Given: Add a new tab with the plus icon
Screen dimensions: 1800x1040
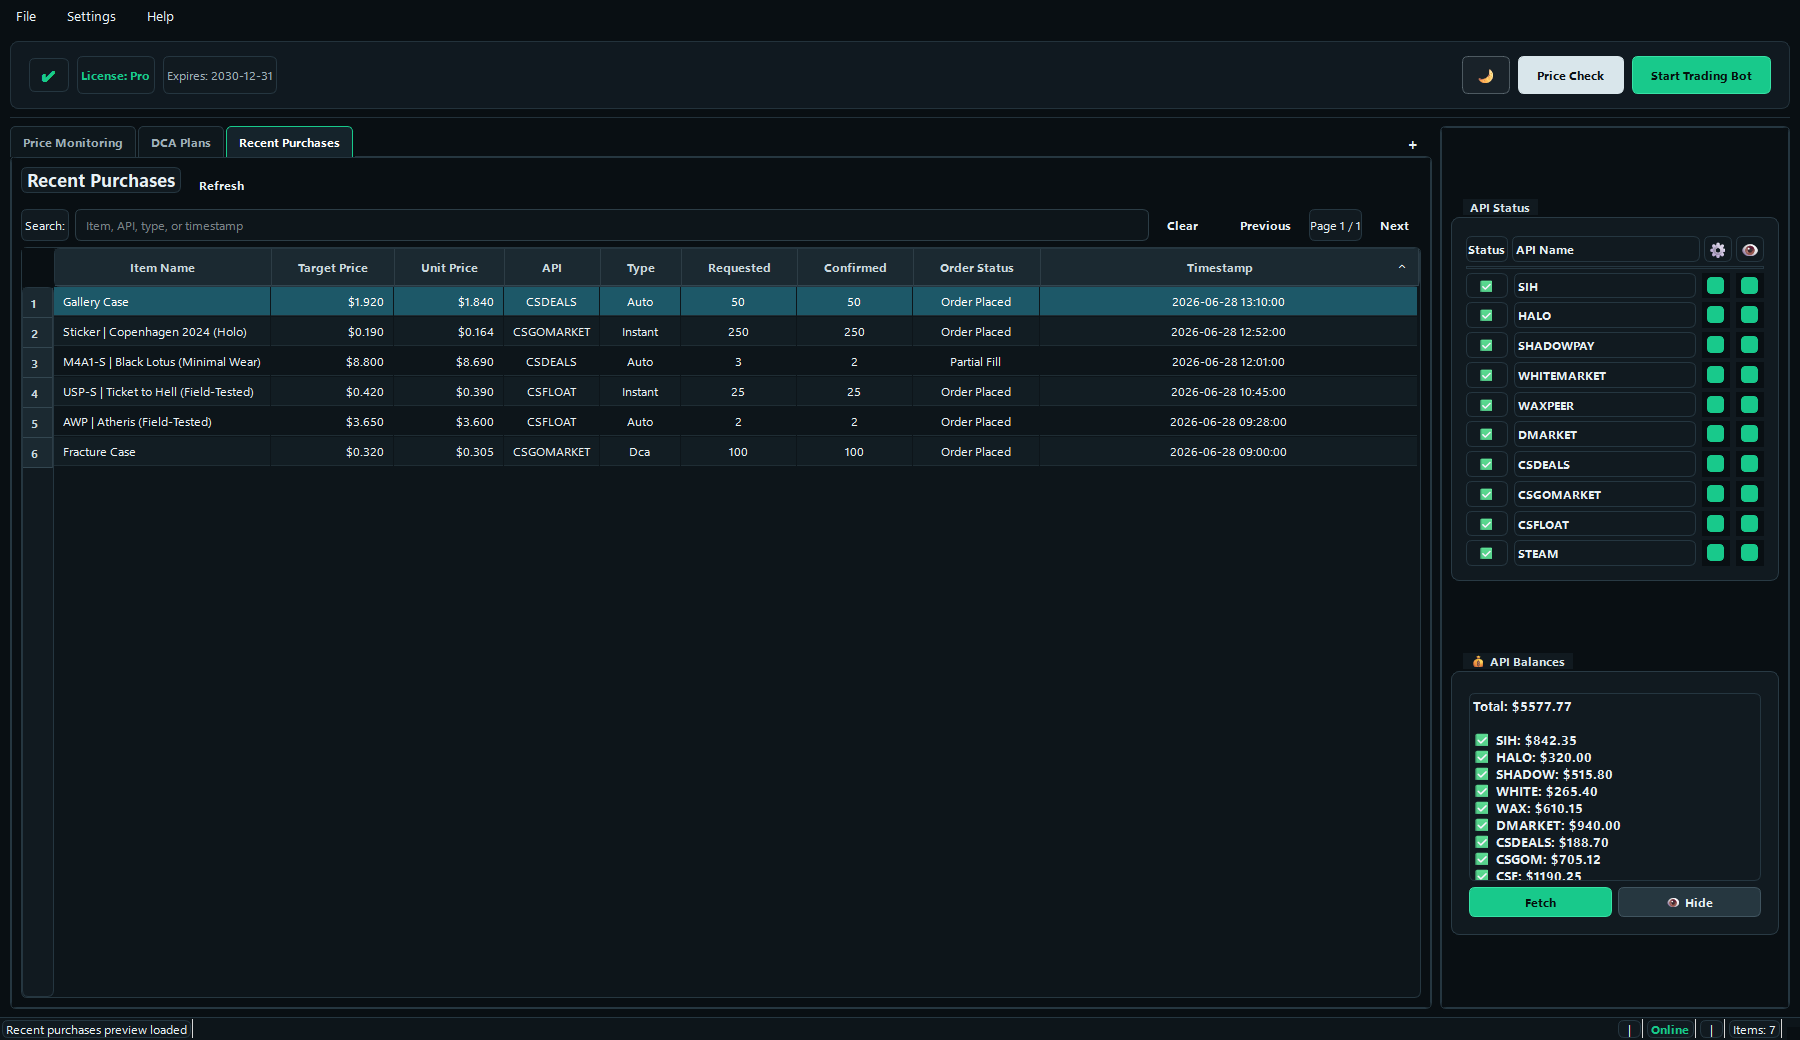Looking at the screenshot, I should click(1413, 145).
